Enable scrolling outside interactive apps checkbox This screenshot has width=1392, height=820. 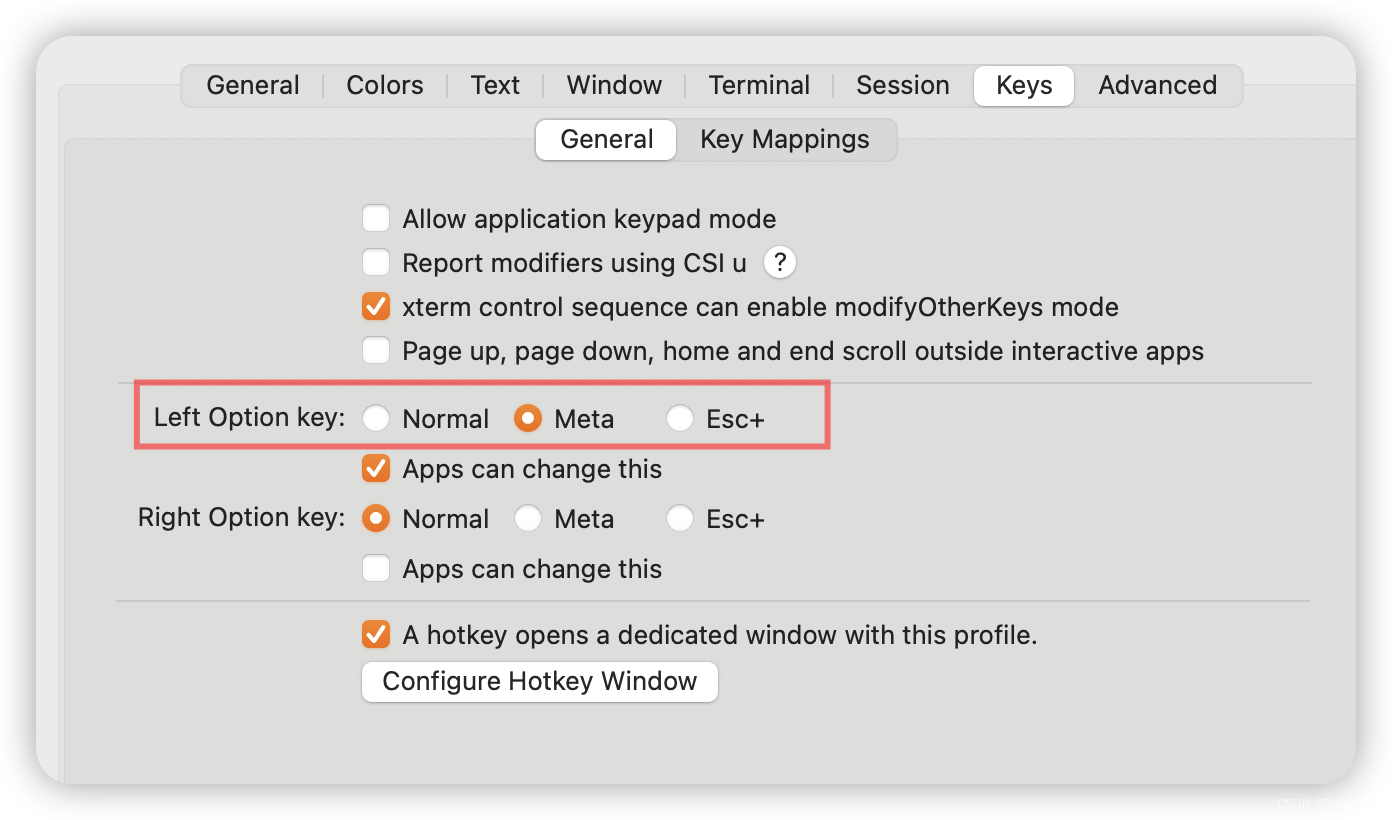375,350
